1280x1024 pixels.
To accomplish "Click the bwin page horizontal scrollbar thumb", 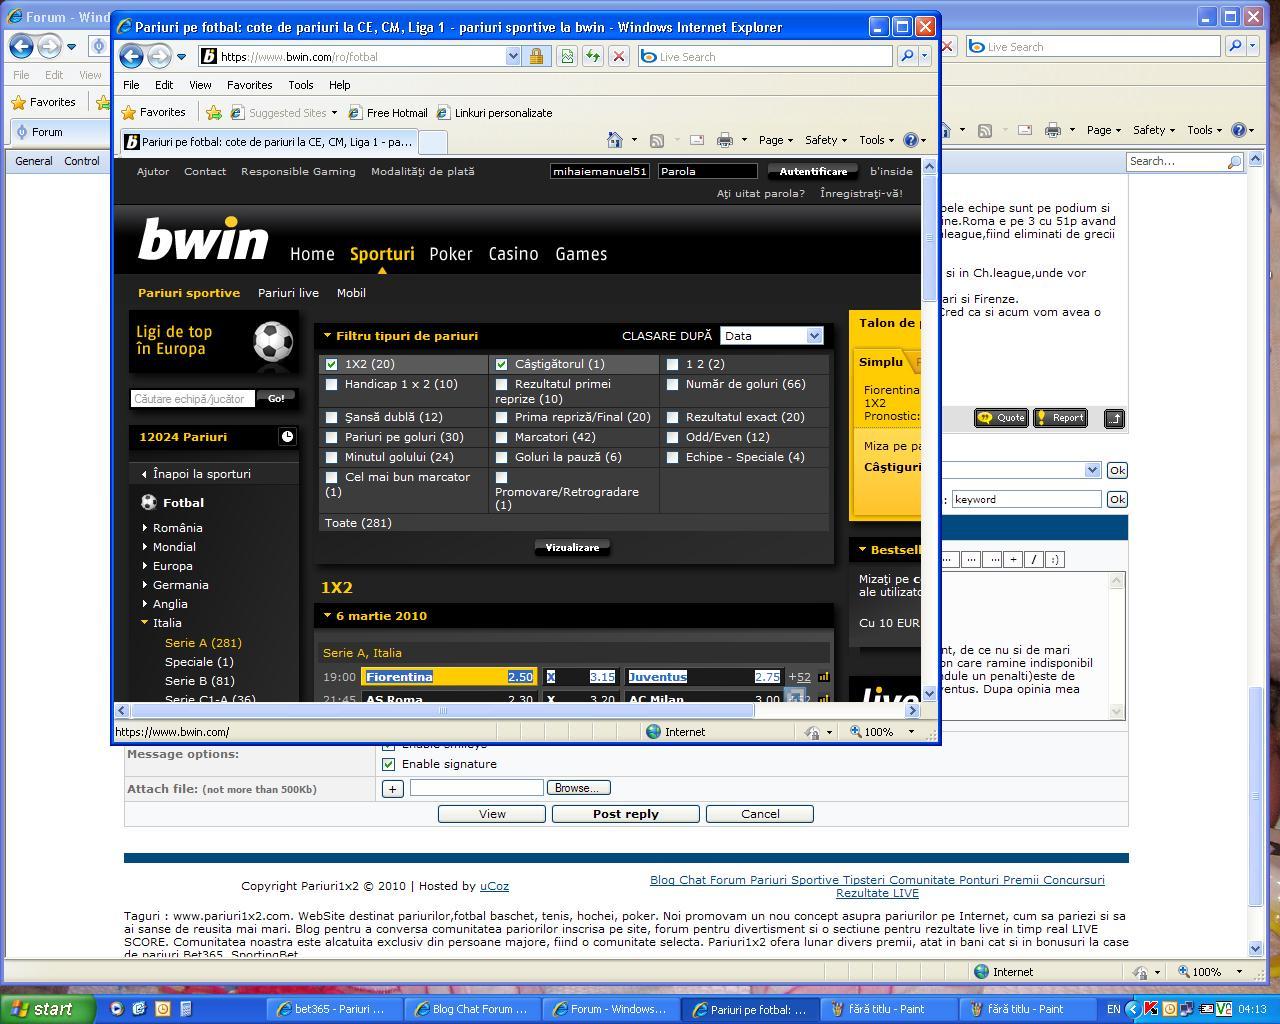I will point(442,711).
